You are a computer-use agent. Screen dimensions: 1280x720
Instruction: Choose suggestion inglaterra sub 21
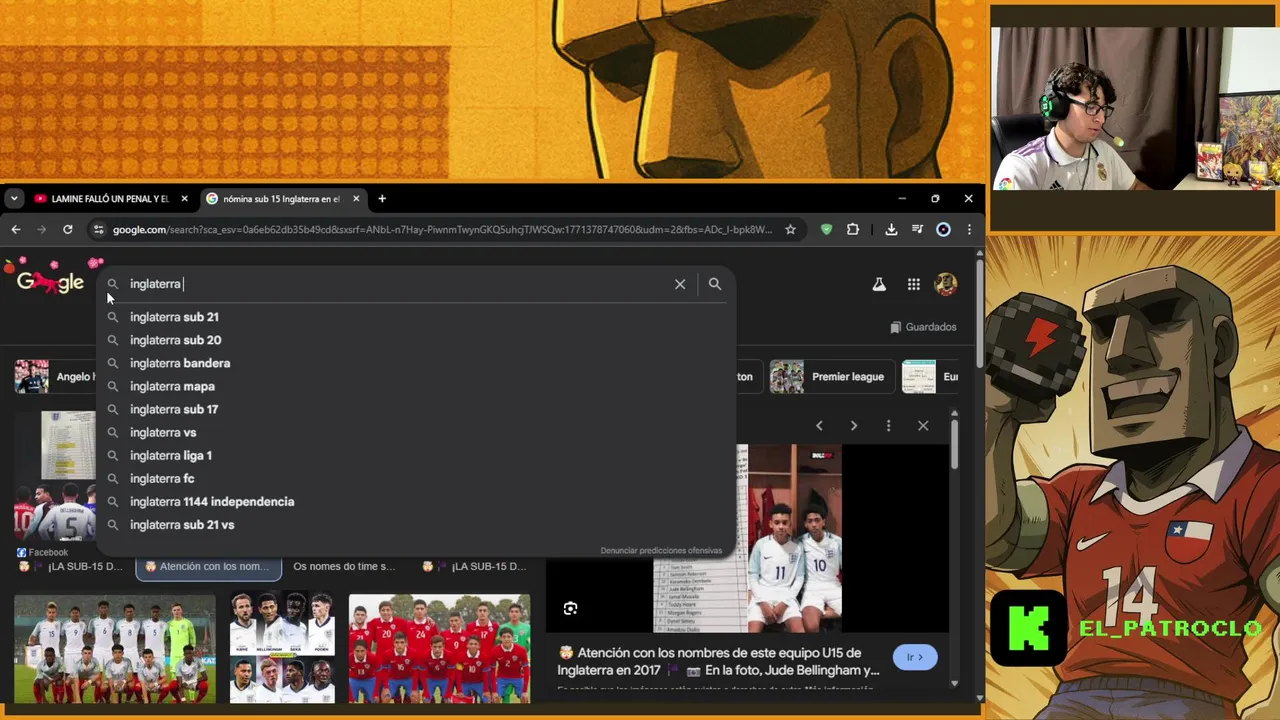click(415, 317)
